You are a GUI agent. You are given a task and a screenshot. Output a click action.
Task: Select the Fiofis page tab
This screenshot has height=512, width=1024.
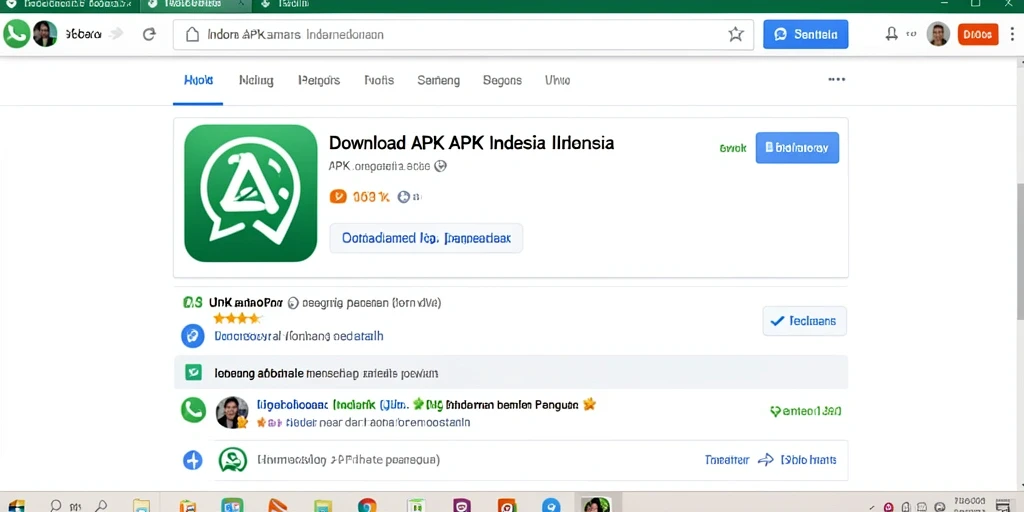coord(379,80)
